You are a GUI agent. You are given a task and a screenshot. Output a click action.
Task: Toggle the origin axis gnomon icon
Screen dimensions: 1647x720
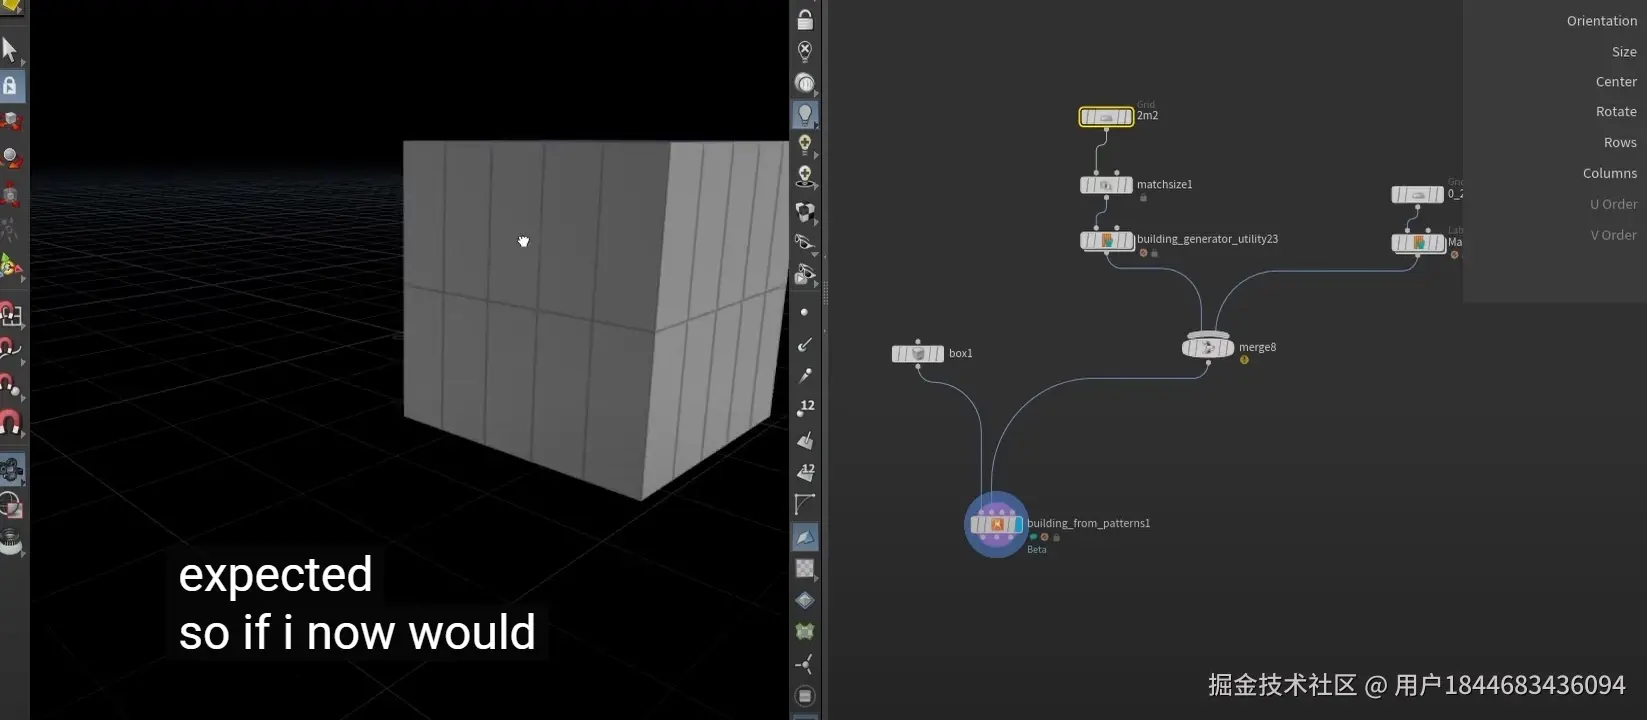[805, 664]
